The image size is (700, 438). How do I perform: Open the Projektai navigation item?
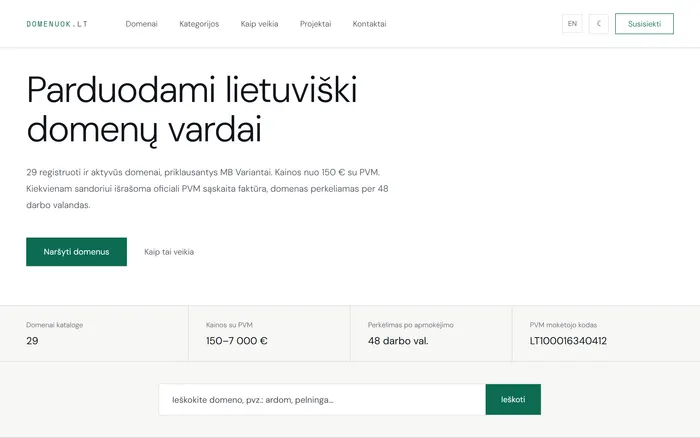[x=316, y=24]
